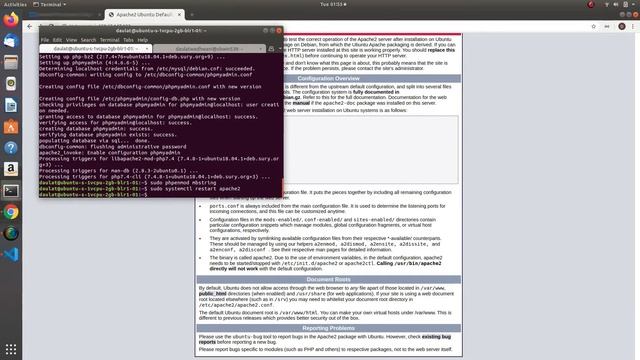Expand the system menu arrow
Screen dimensions: 640x360
click(x=634, y=4)
